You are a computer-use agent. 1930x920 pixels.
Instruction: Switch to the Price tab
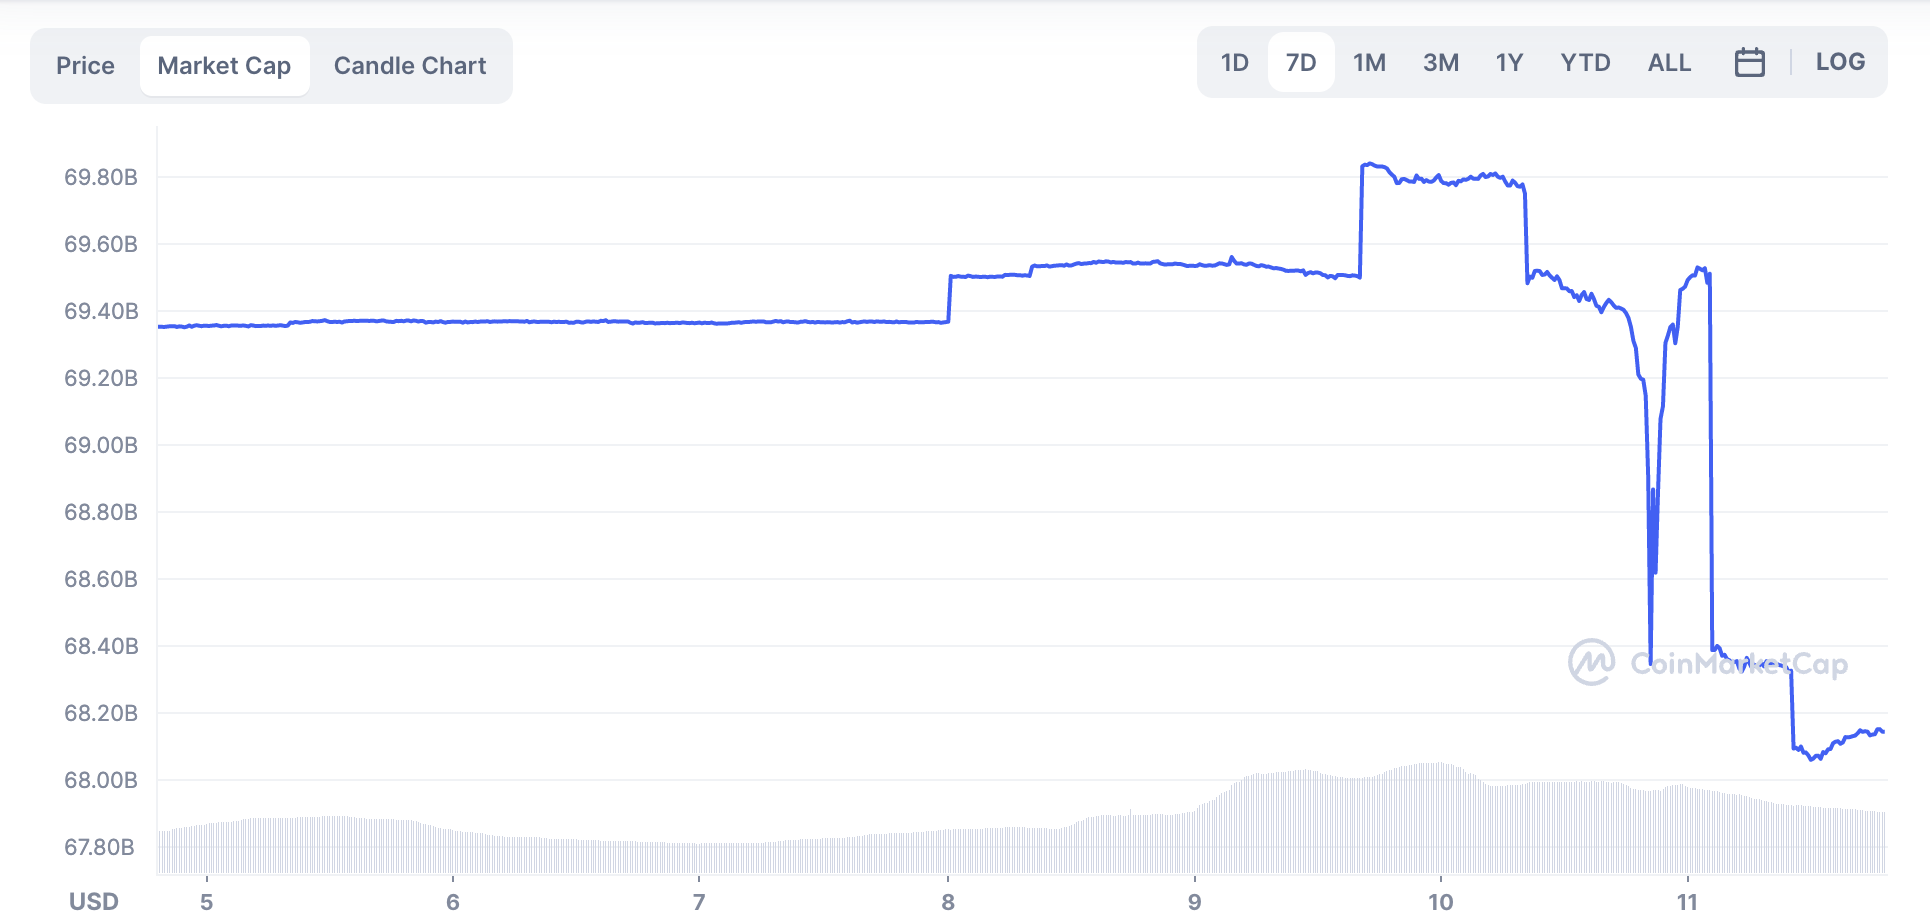[x=85, y=66]
